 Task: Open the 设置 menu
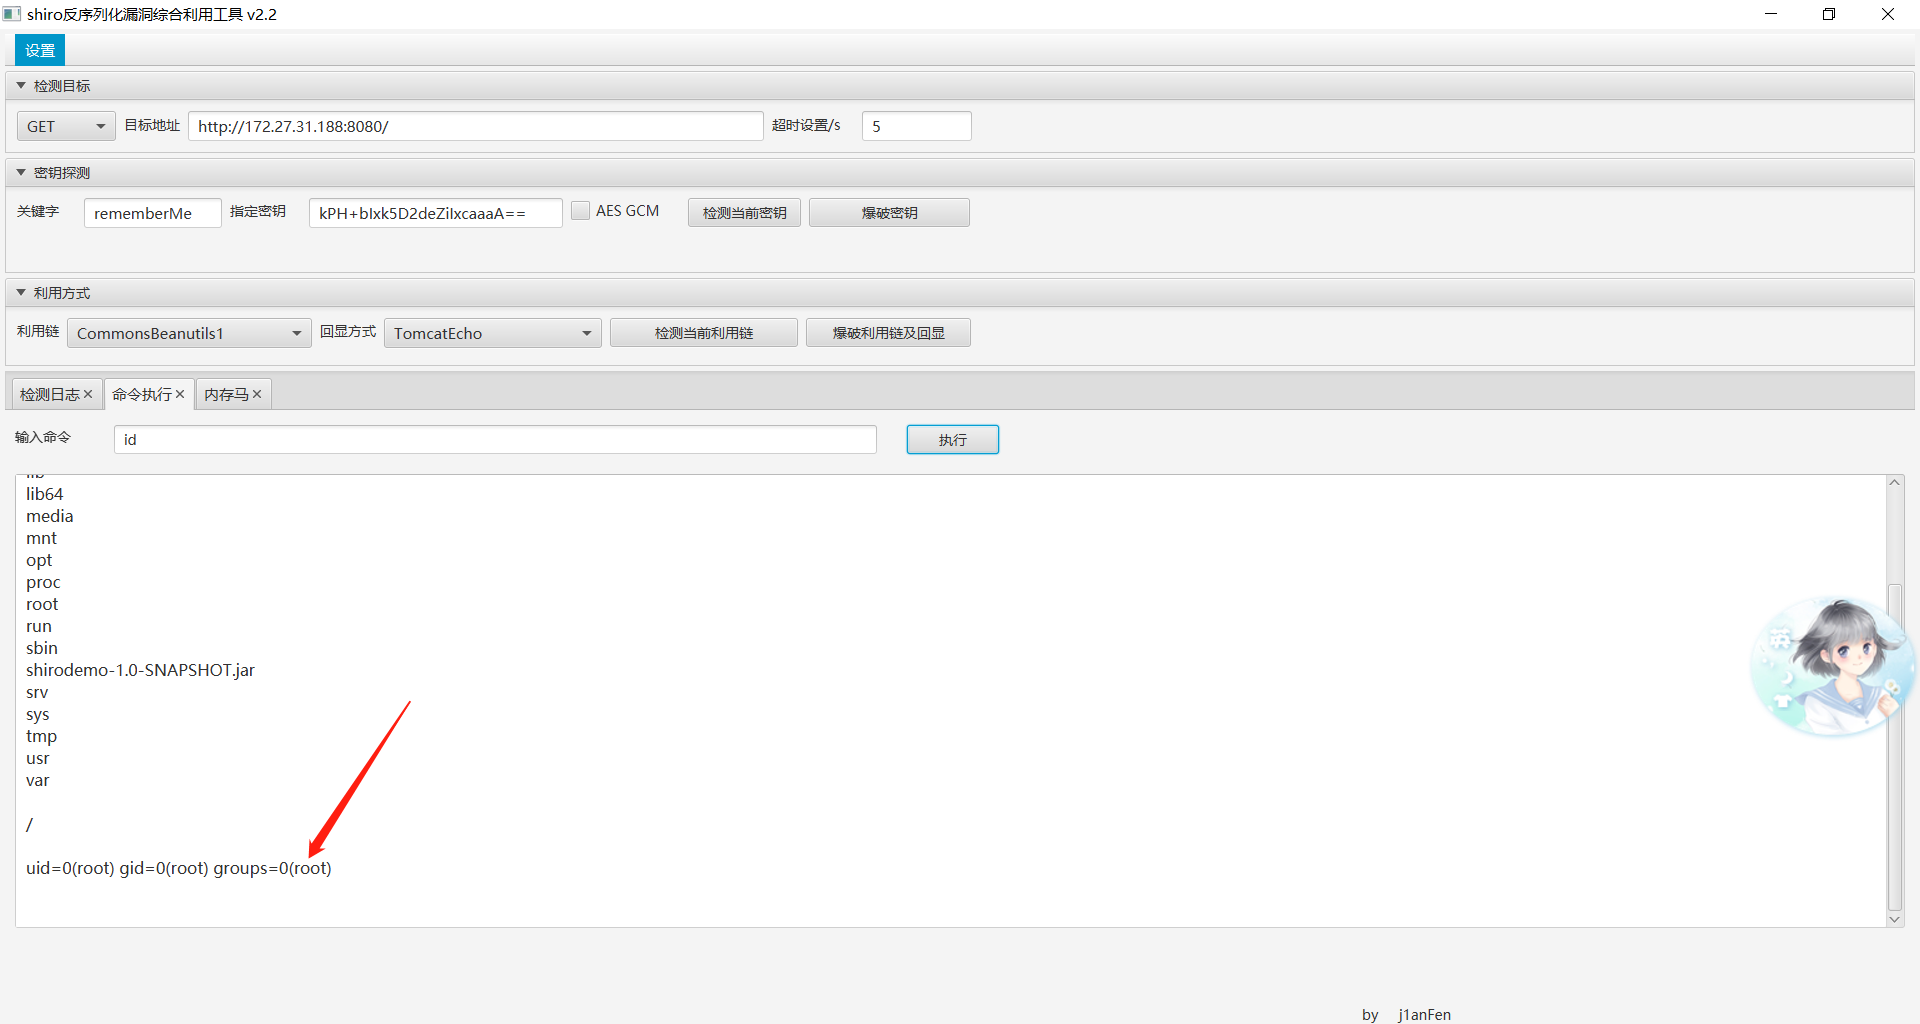click(40, 50)
